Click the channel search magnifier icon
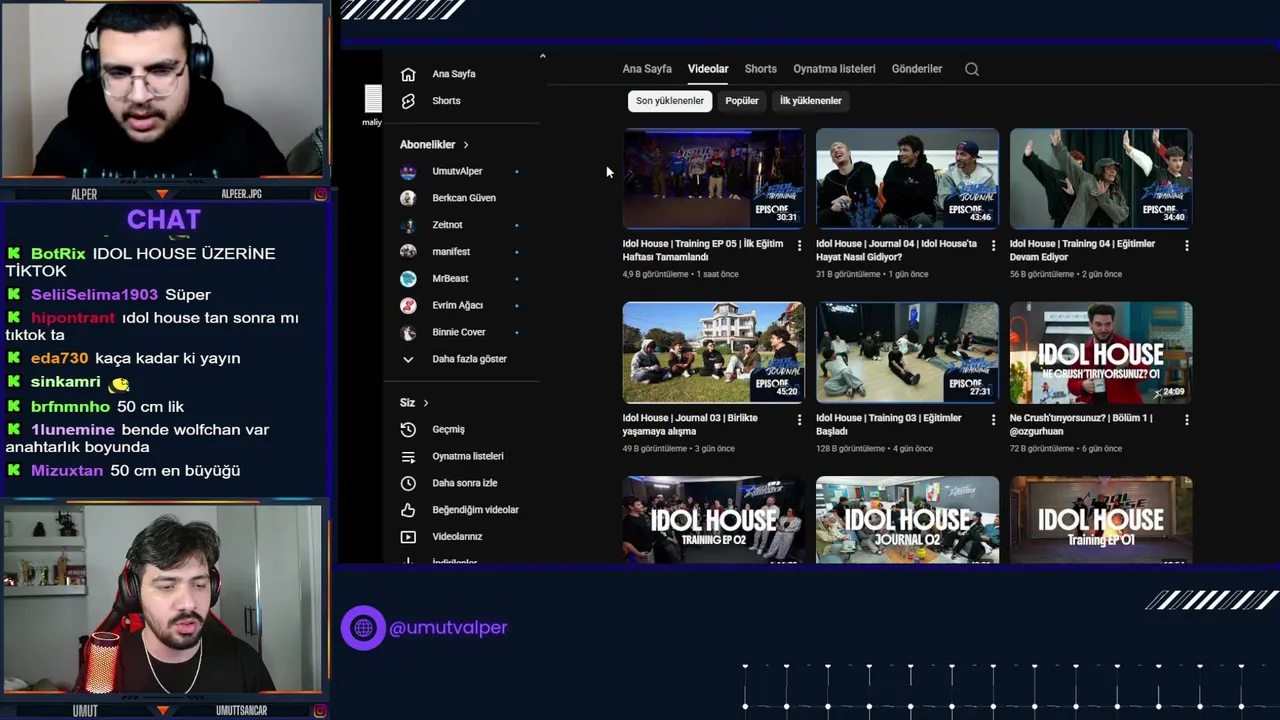Image resolution: width=1280 pixels, height=720 pixels. (x=972, y=69)
